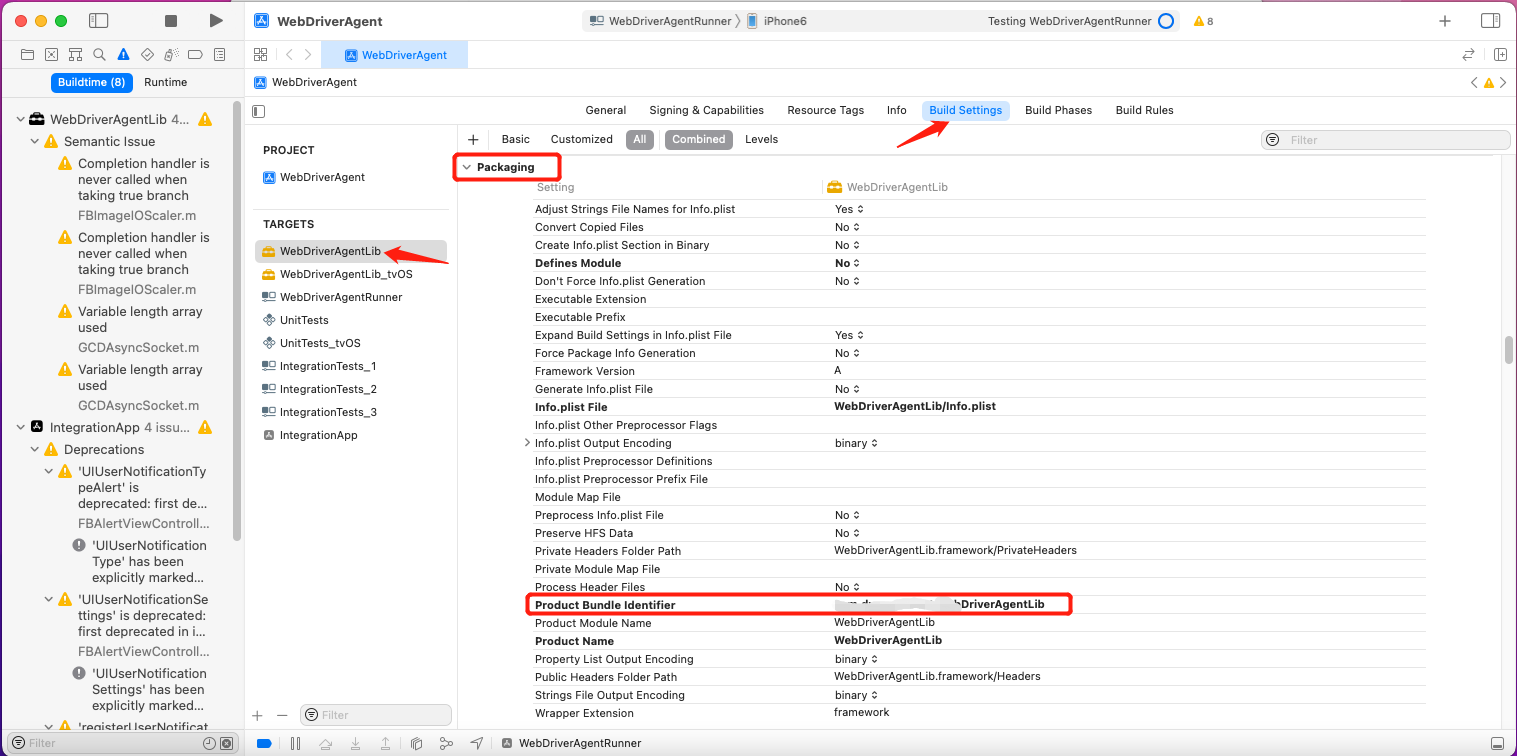The width and height of the screenshot is (1517, 756).
Task: Open the Build Phases tab
Action: coord(1058,110)
